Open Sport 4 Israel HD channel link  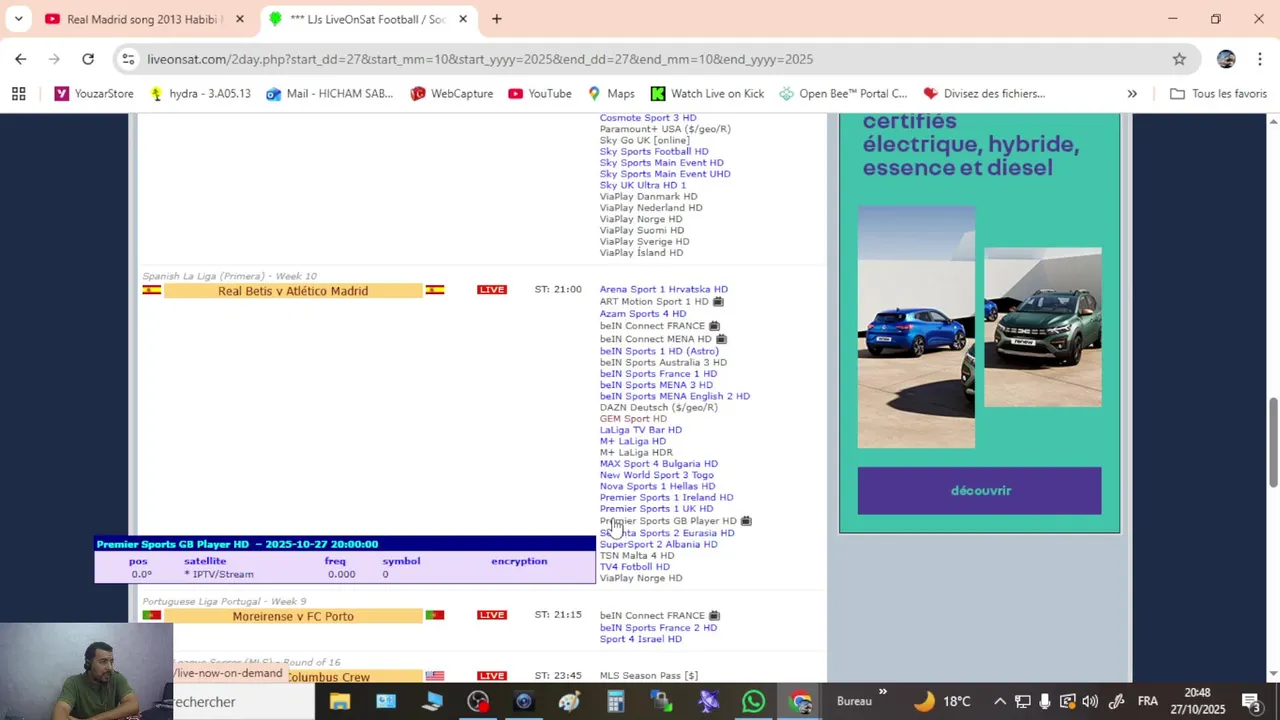coord(640,639)
